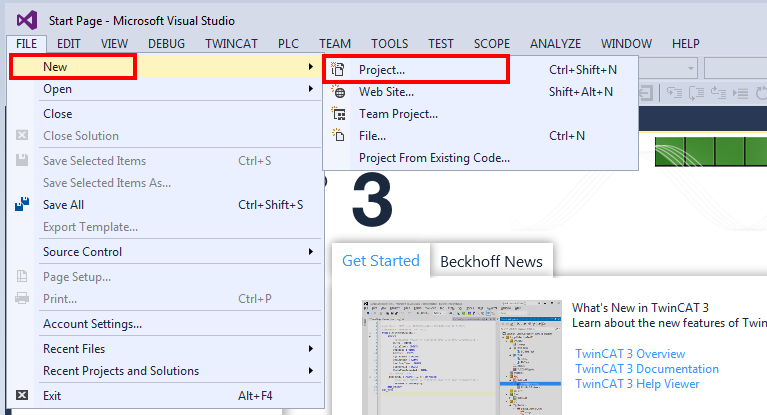Click the Close Solution icon
Viewport: 767px width, 415px height.
[22, 135]
